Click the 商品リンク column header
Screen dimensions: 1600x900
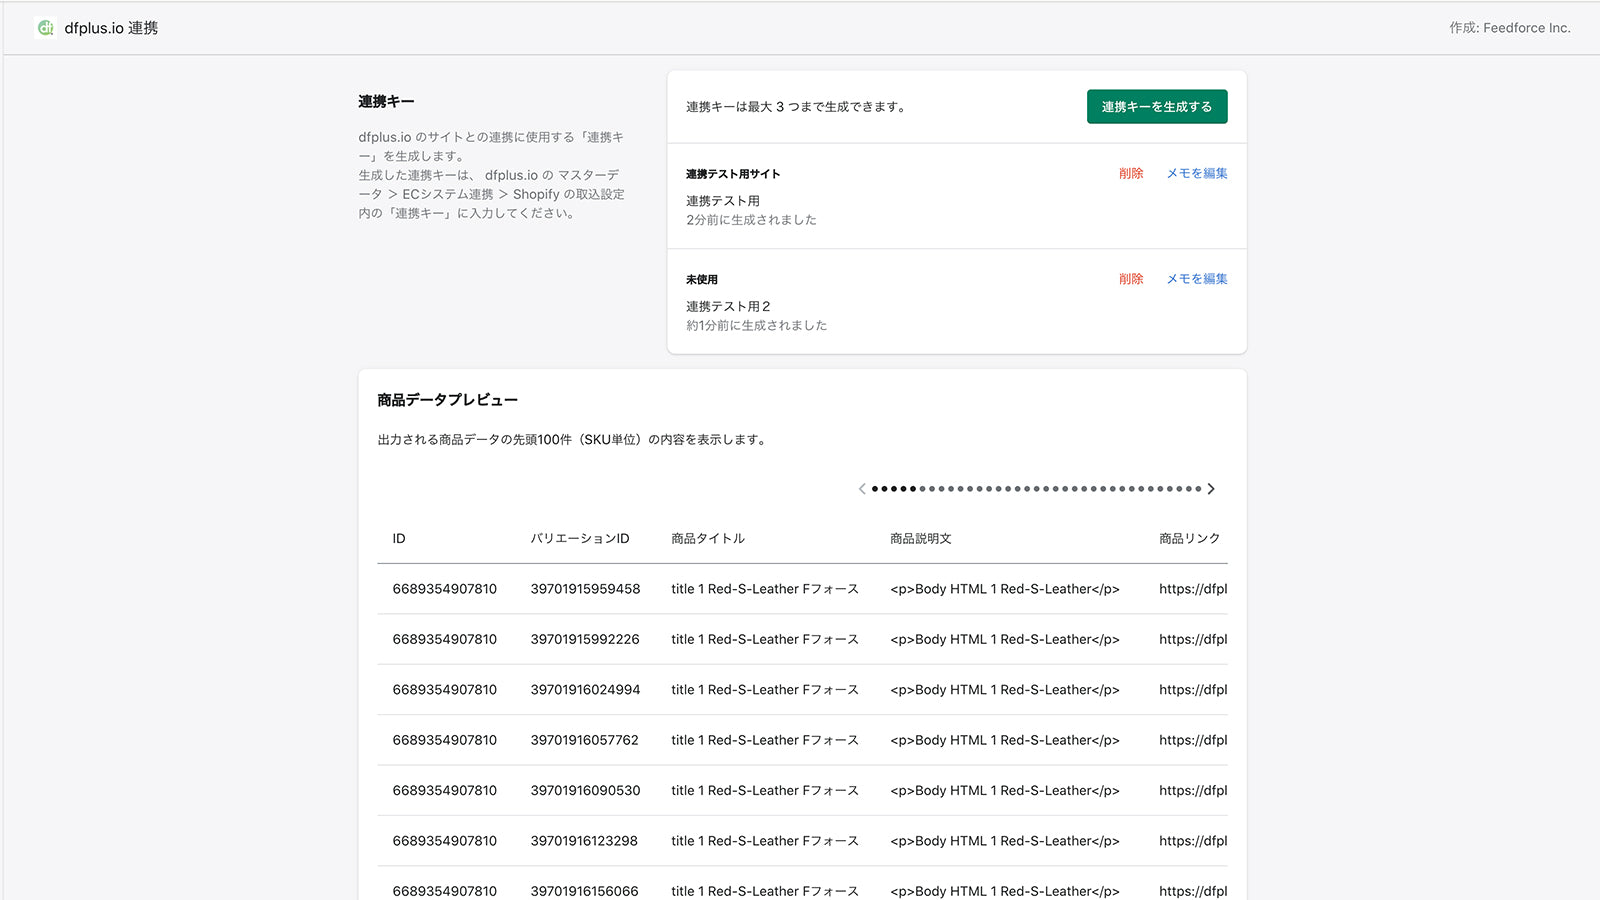(1189, 539)
